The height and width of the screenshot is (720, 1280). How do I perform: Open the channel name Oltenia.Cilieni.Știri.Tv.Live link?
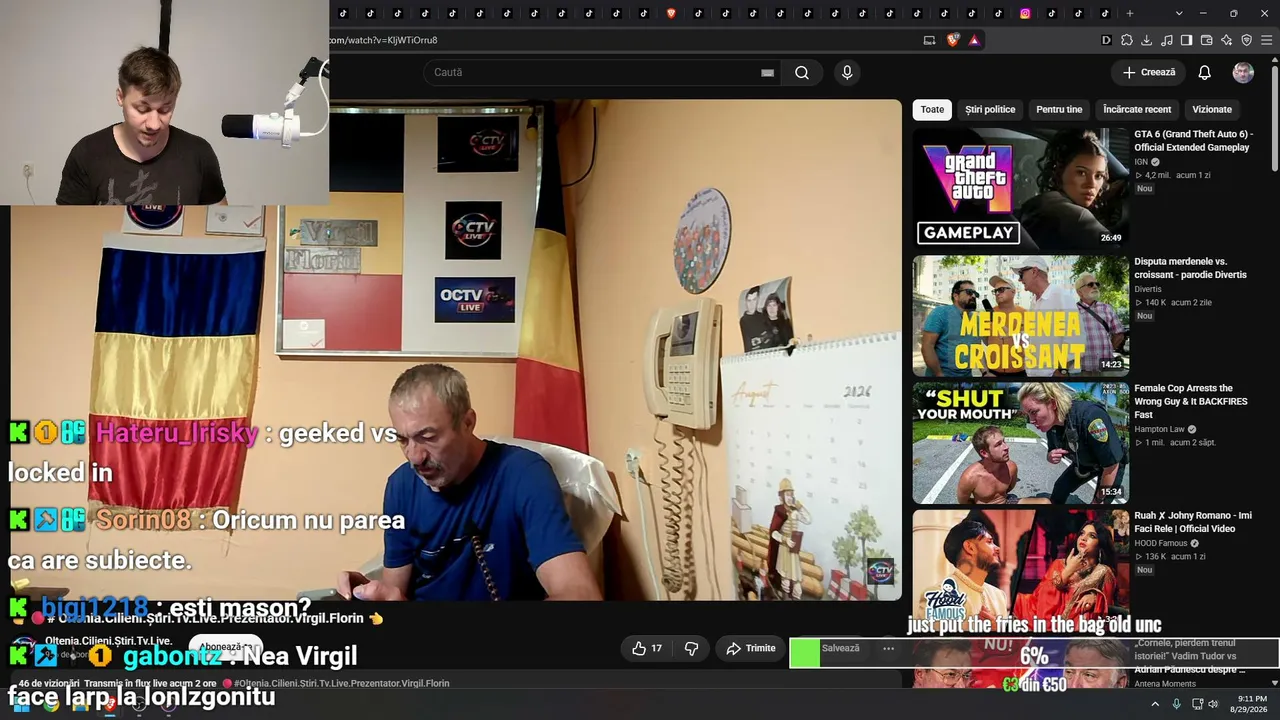(x=108, y=641)
